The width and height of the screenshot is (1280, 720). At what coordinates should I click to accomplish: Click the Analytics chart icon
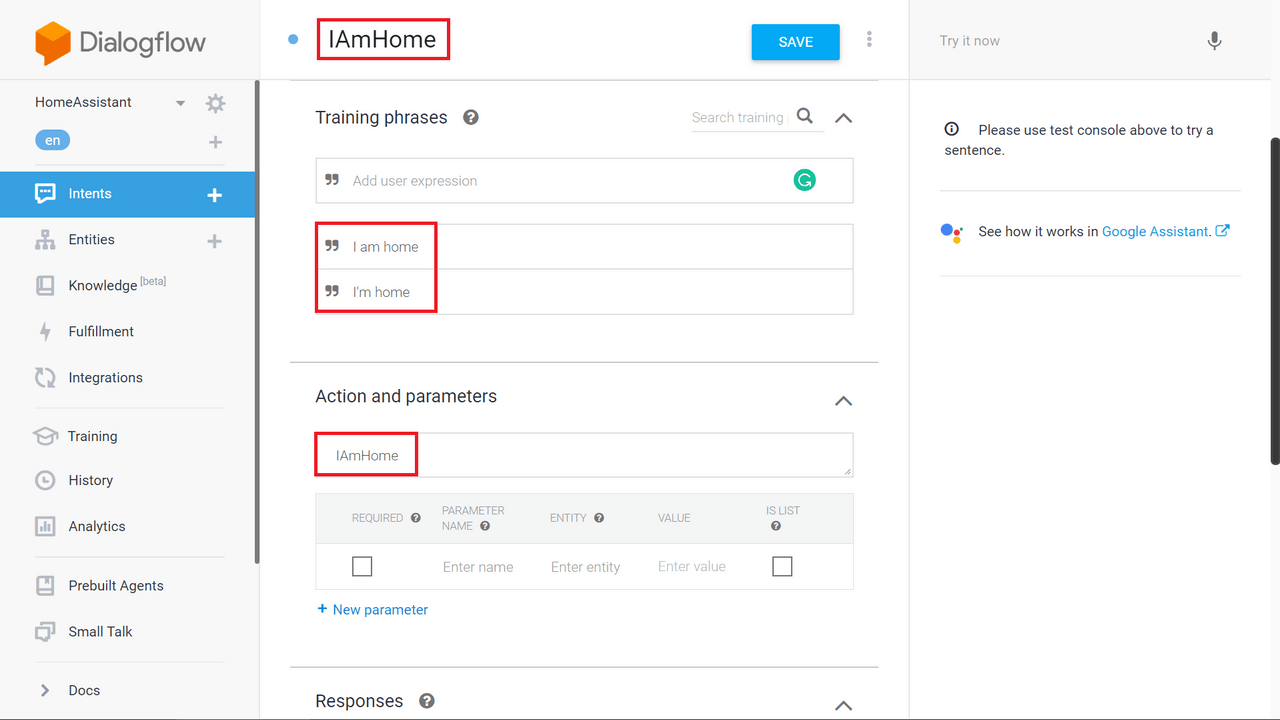click(x=45, y=526)
